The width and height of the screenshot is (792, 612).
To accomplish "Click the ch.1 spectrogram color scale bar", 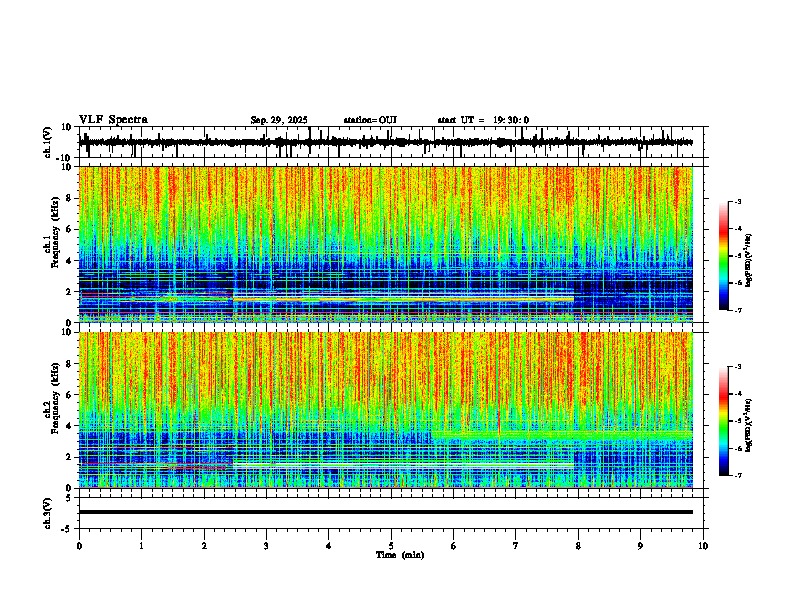I will click(724, 256).
